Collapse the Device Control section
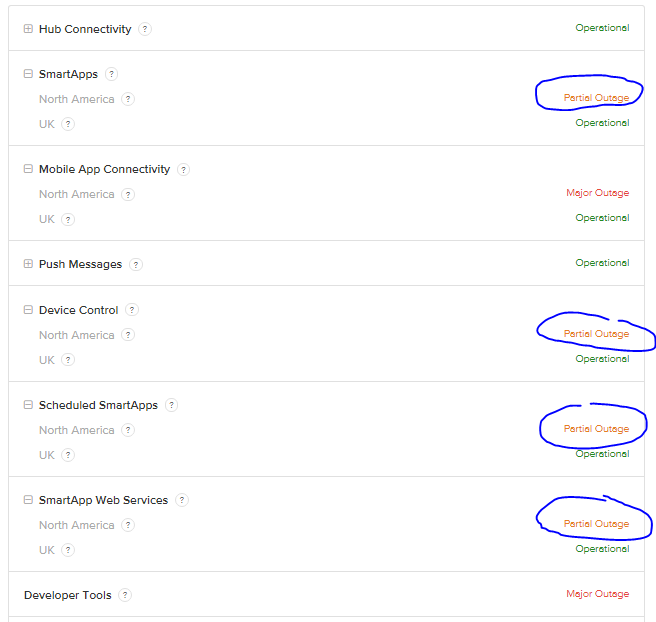Screen dimensions: 656x622 point(28,310)
